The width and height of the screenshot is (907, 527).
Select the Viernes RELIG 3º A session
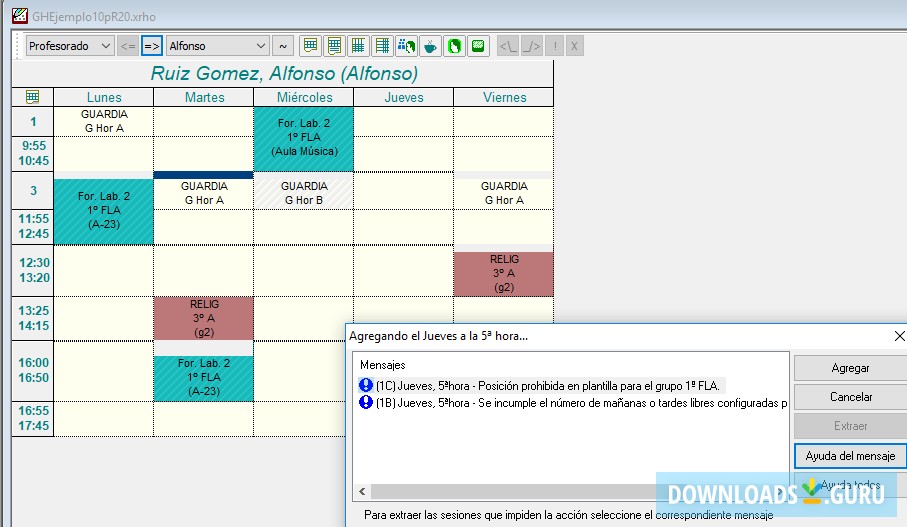click(504, 274)
